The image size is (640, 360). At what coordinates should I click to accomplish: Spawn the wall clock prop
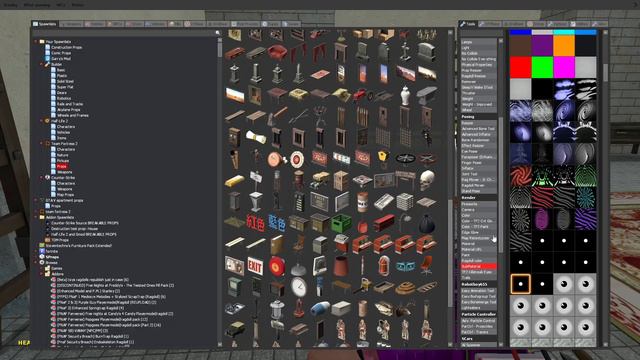coord(298,287)
